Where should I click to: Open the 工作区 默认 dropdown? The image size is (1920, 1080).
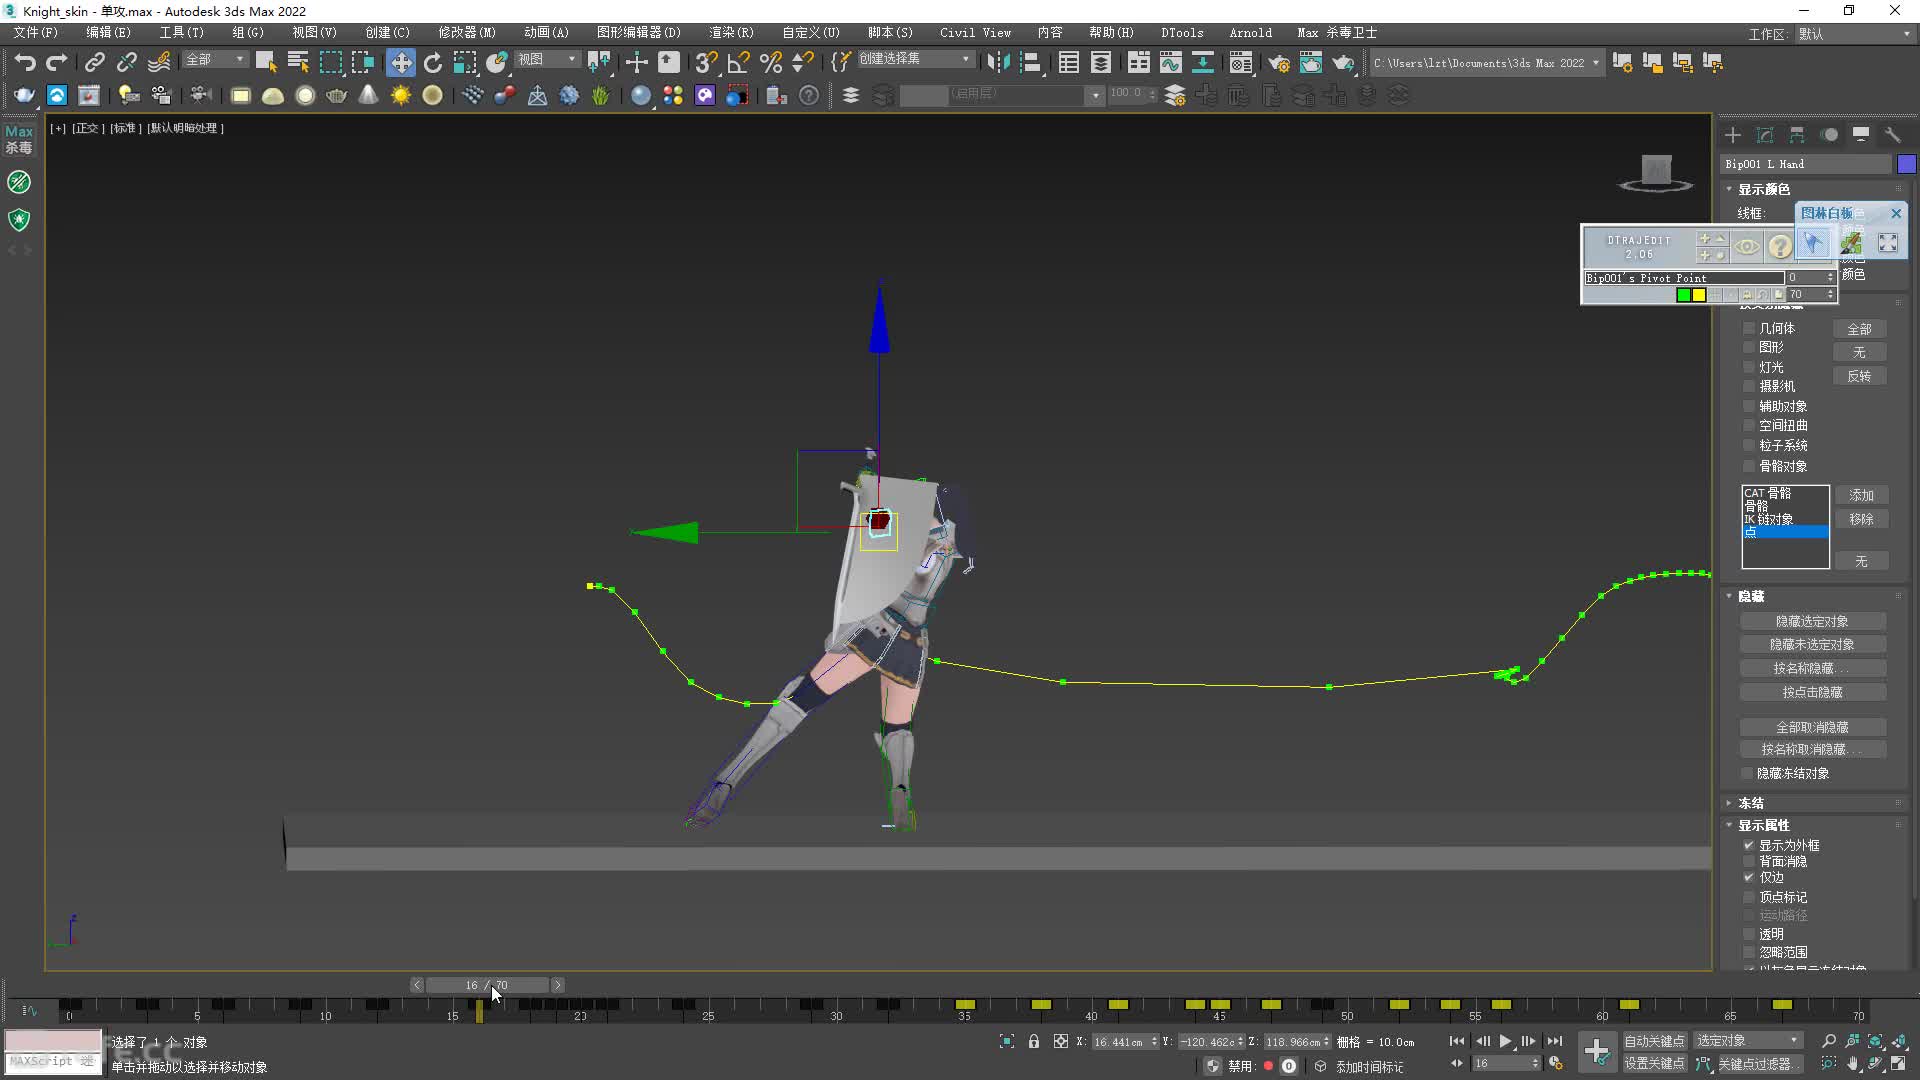point(1853,34)
